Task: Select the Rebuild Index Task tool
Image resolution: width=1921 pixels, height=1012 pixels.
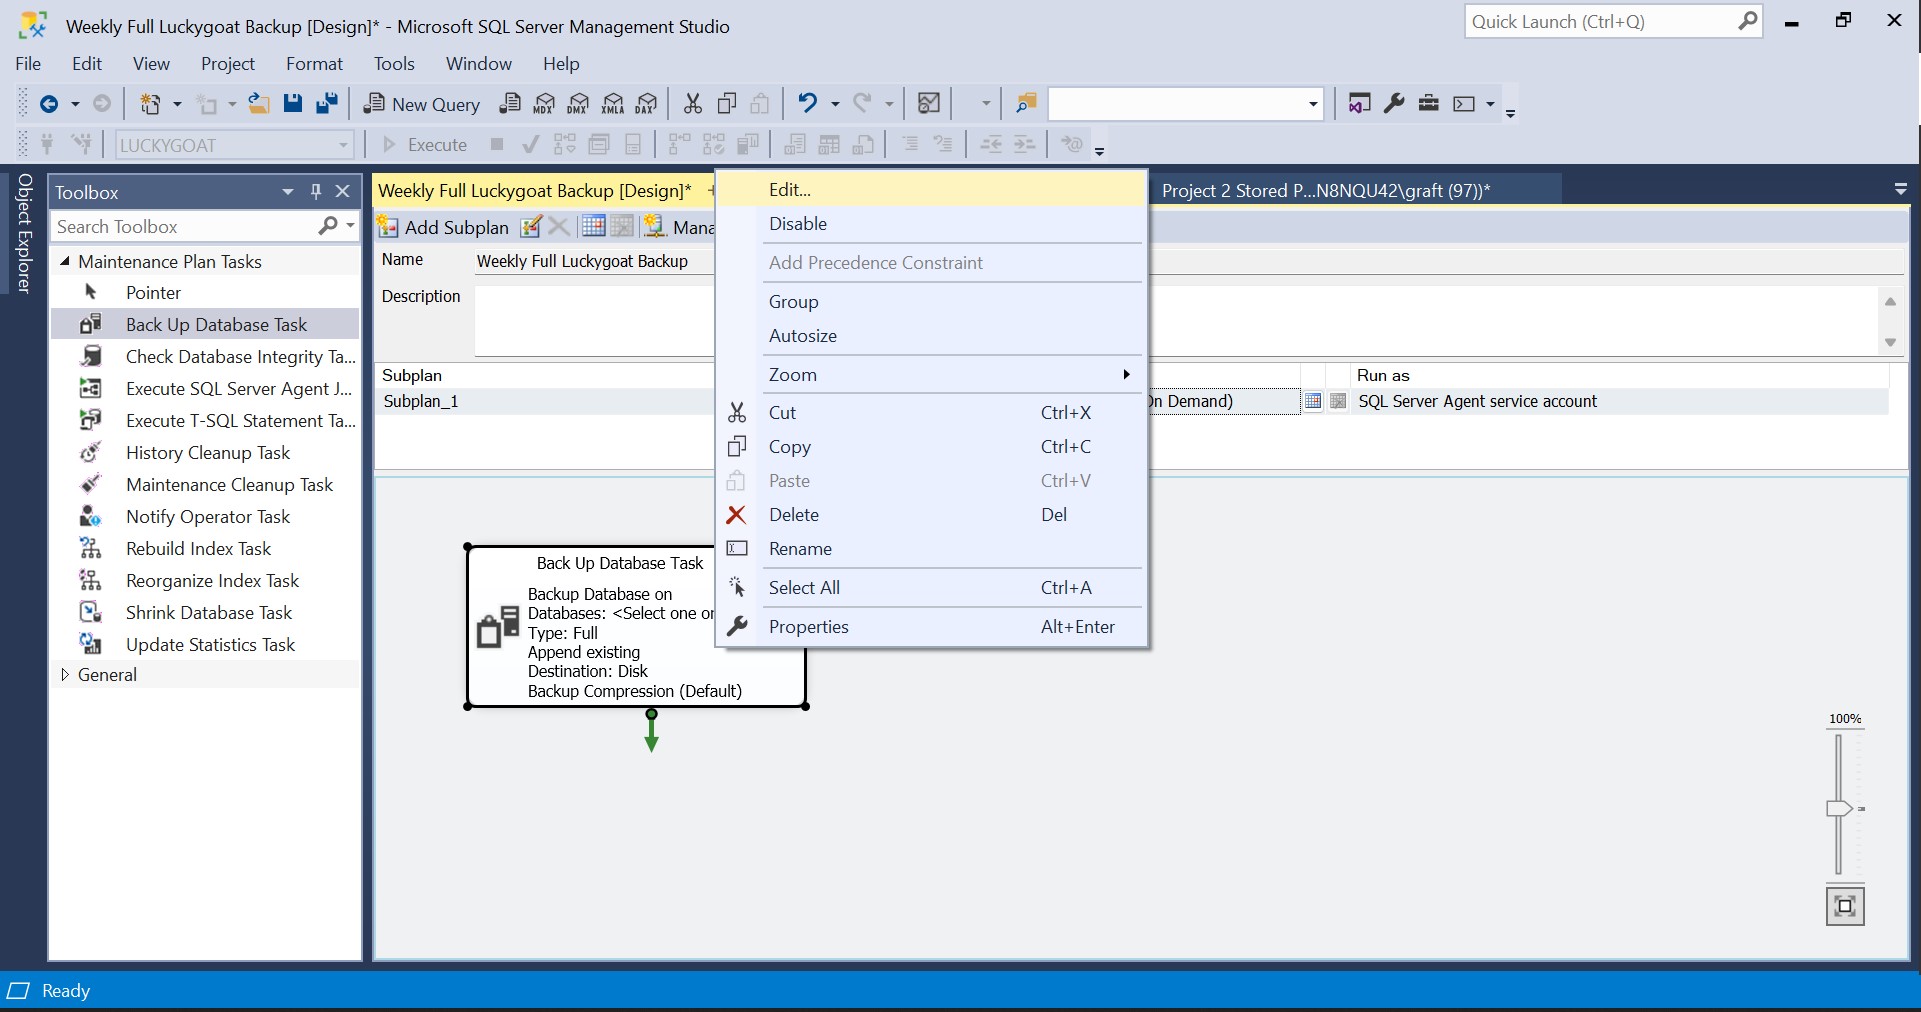Action: point(198,549)
